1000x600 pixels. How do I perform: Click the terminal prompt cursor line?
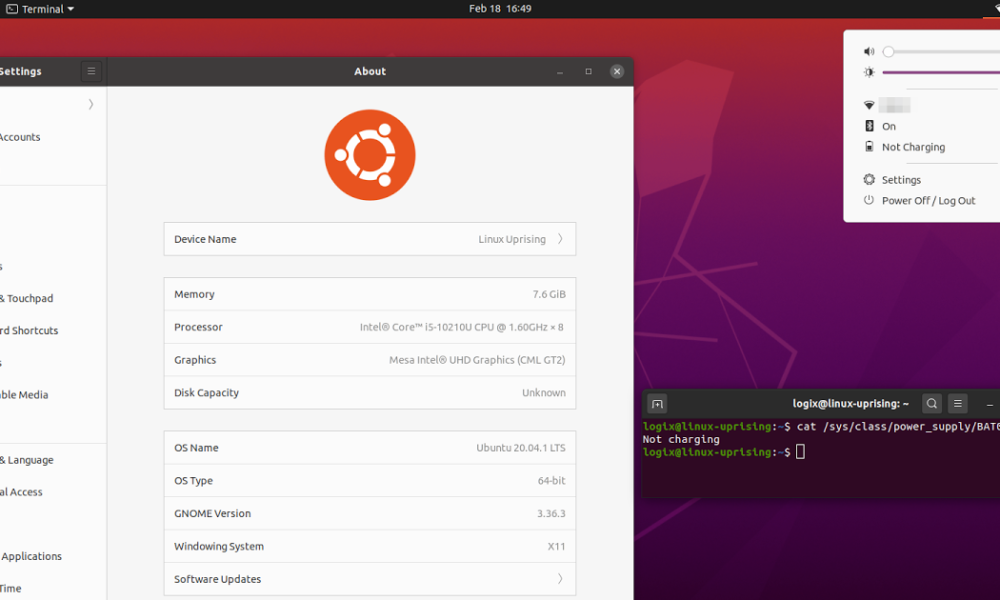[x=724, y=452]
